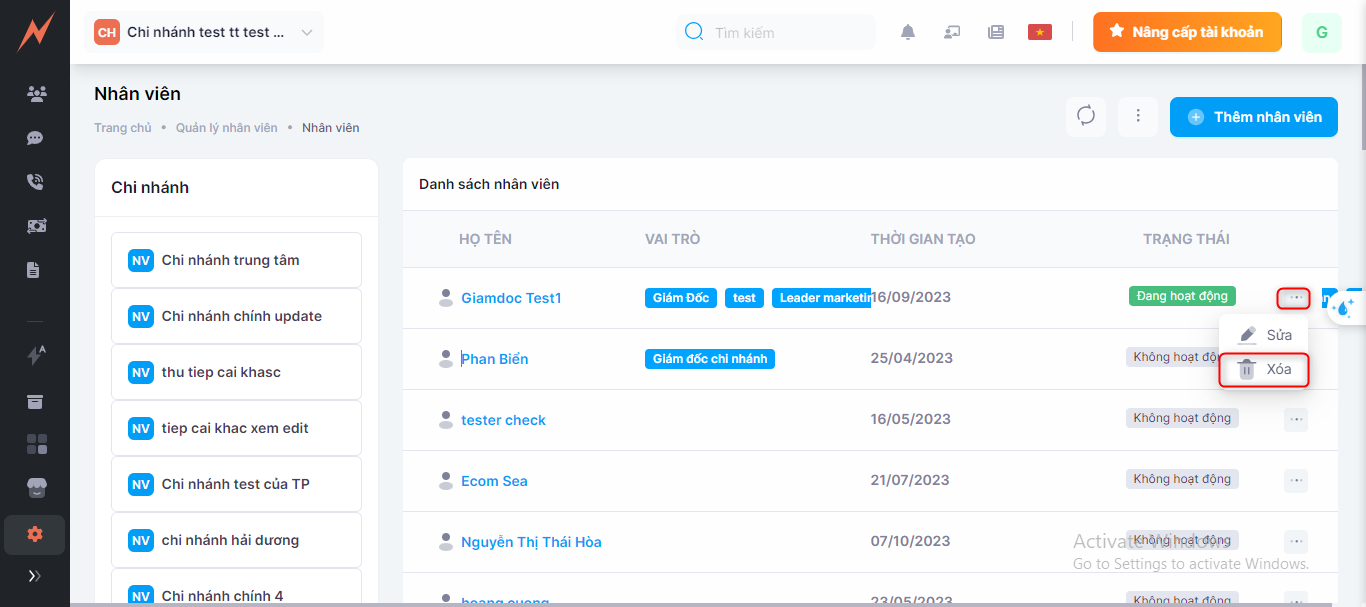Open the document icon in sidebar

pyautogui.click(x=34, y=270)
